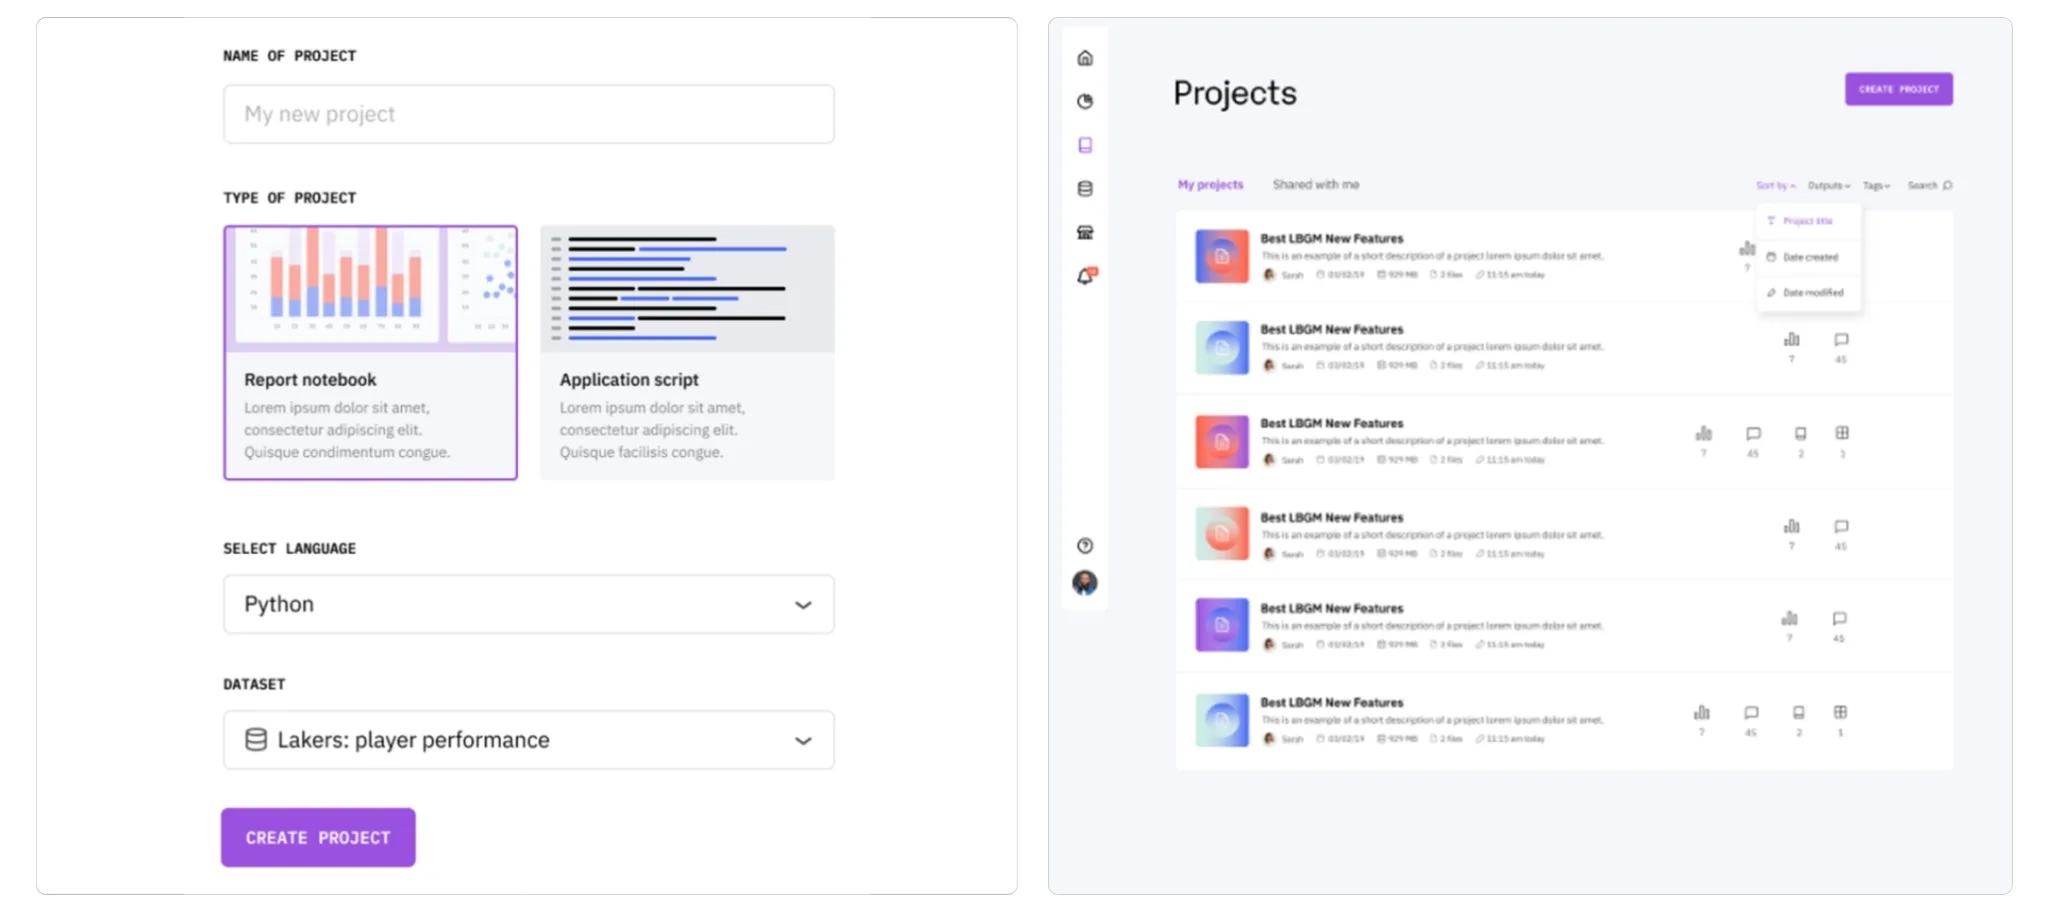Click the My new project name field
Image resolution: width=2048 pixels, height=911 pixels.
(528, 114)
